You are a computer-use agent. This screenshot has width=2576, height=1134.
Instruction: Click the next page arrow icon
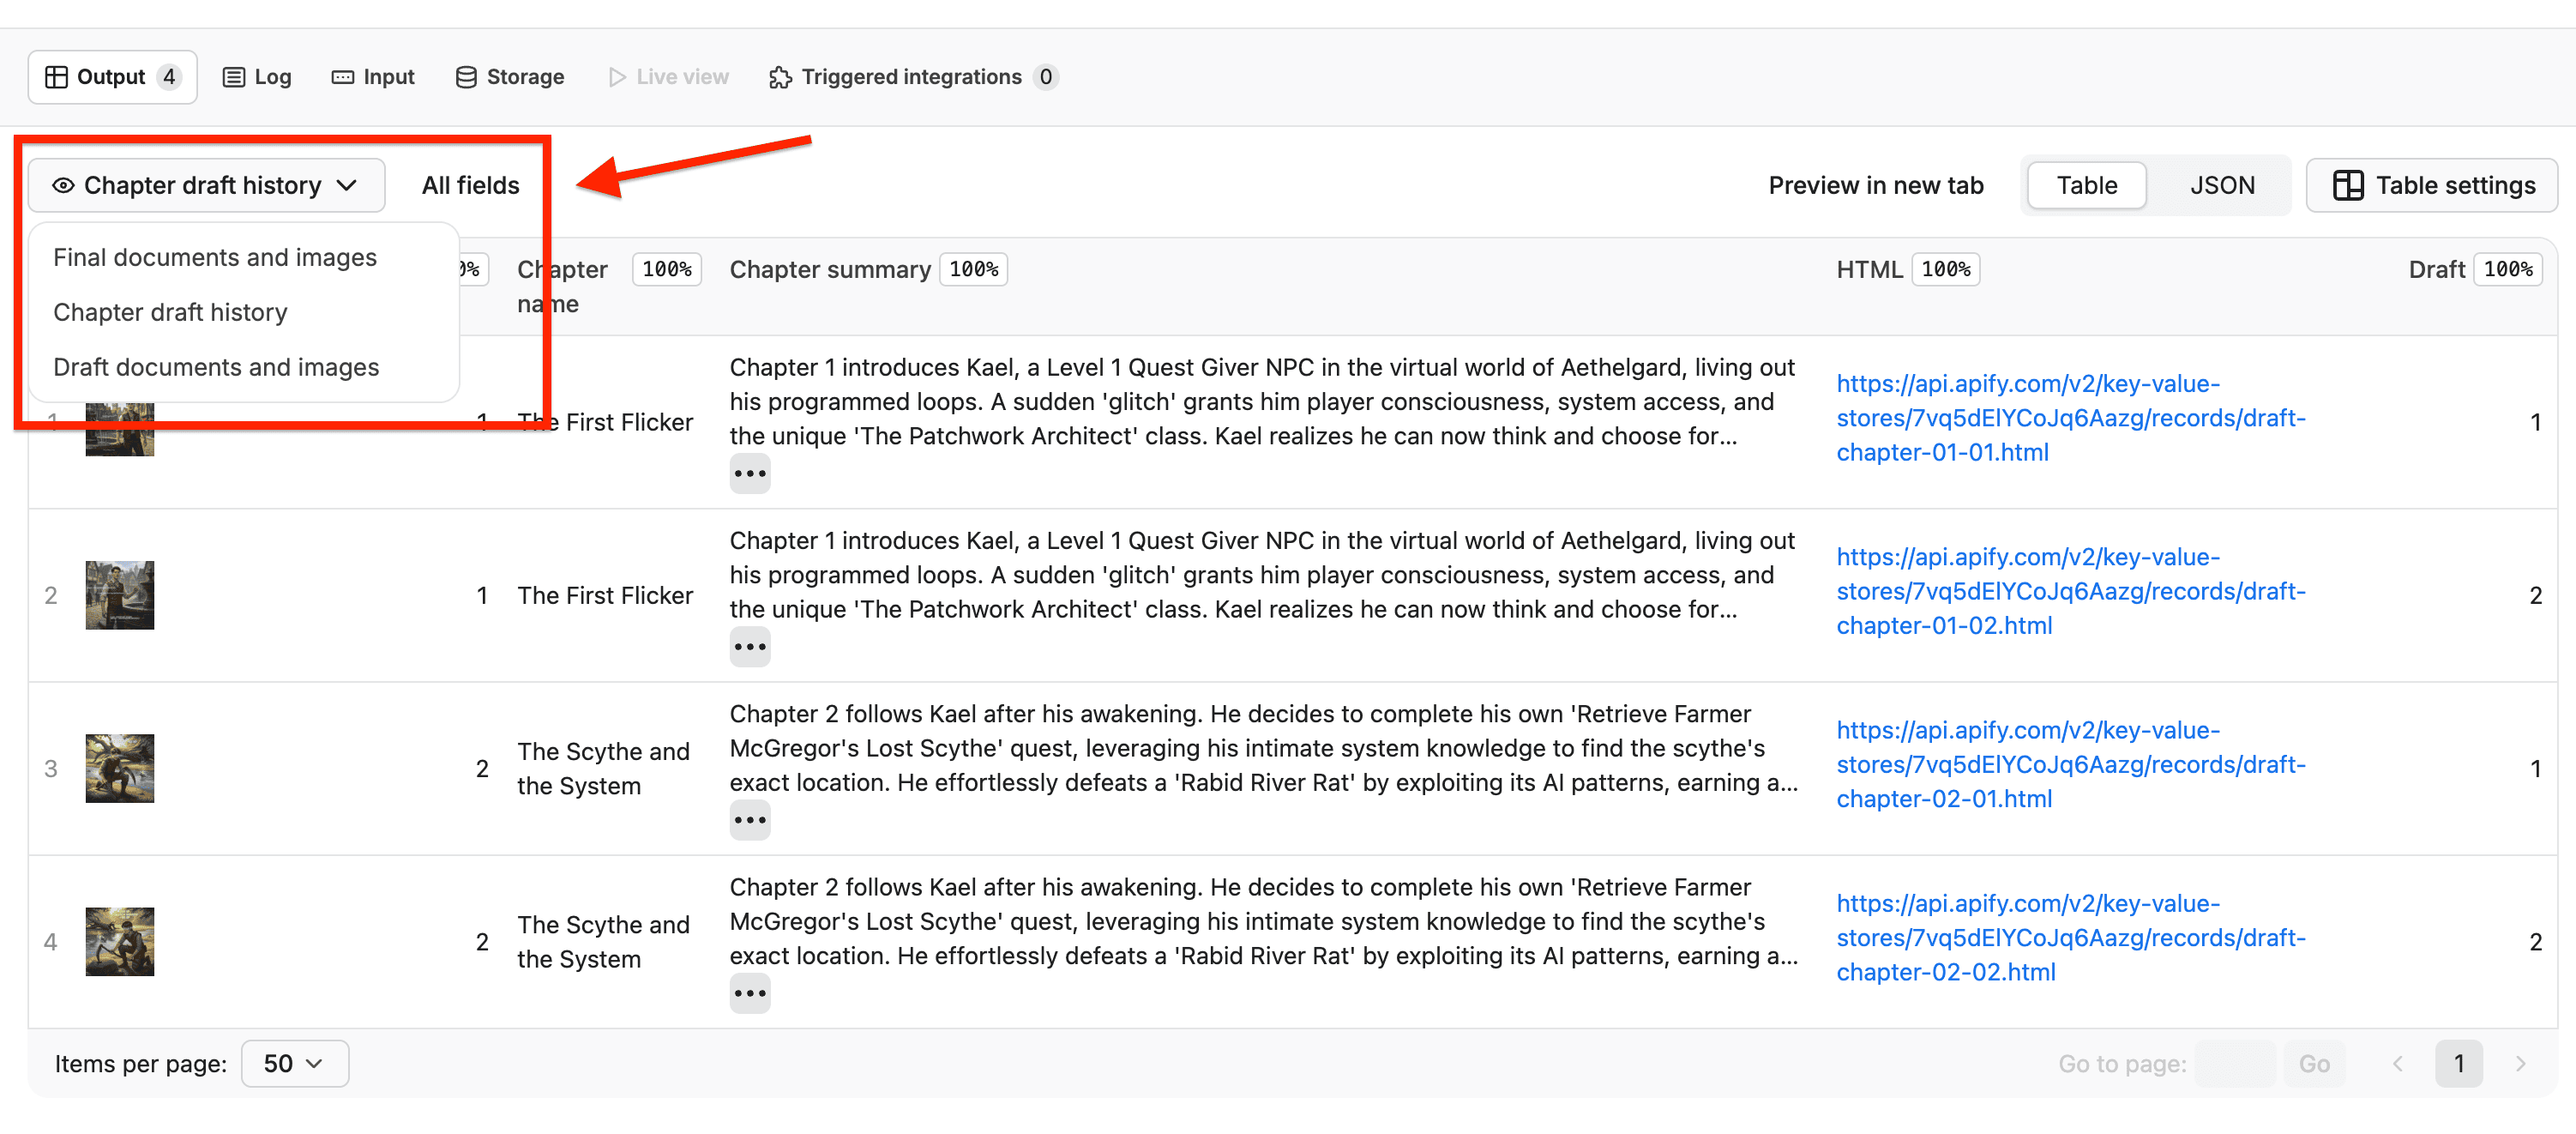[x=2520, y=1063]
